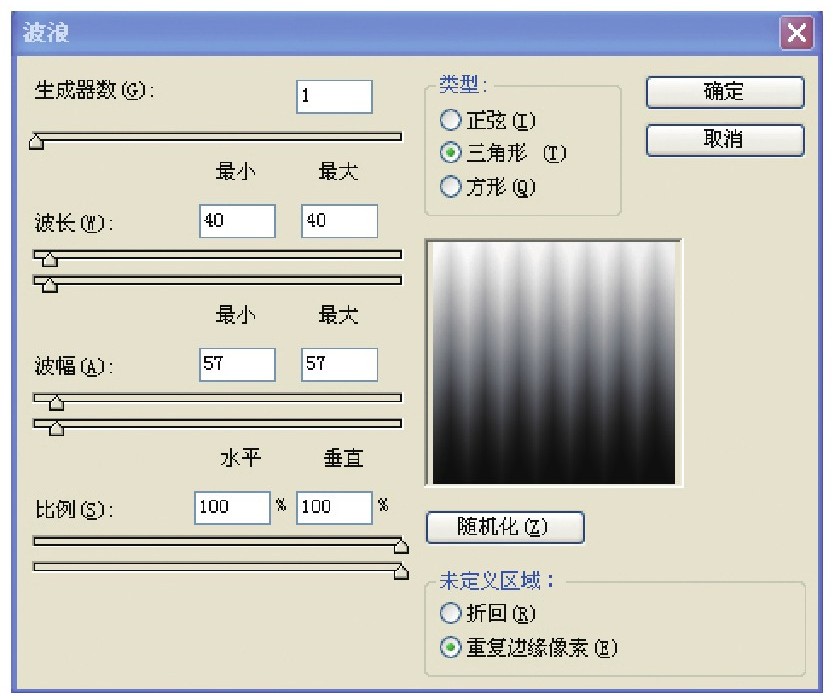Click the 比例 vertical slider handle
Viewport: 833px width, 700px height.
(x=401, y=572)
